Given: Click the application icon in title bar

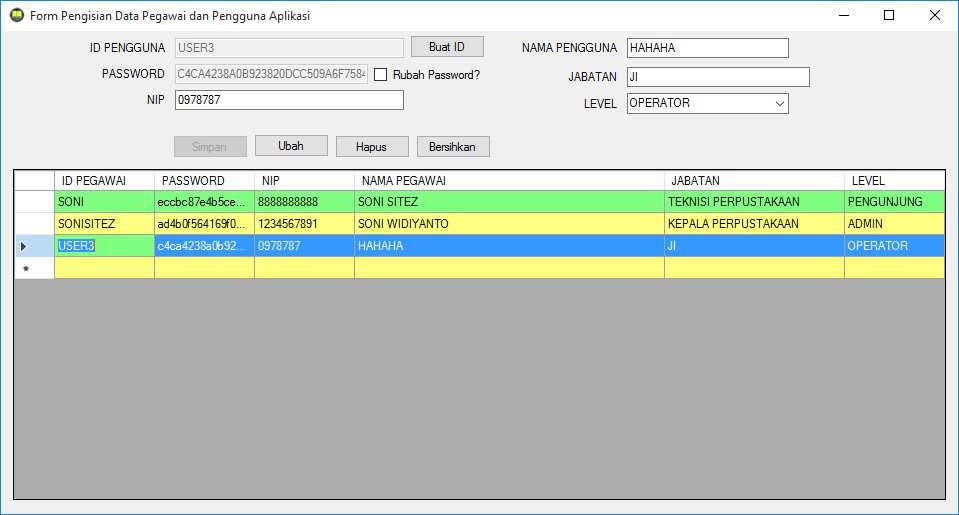Looking at the screenshot, I should coord(16,16).
